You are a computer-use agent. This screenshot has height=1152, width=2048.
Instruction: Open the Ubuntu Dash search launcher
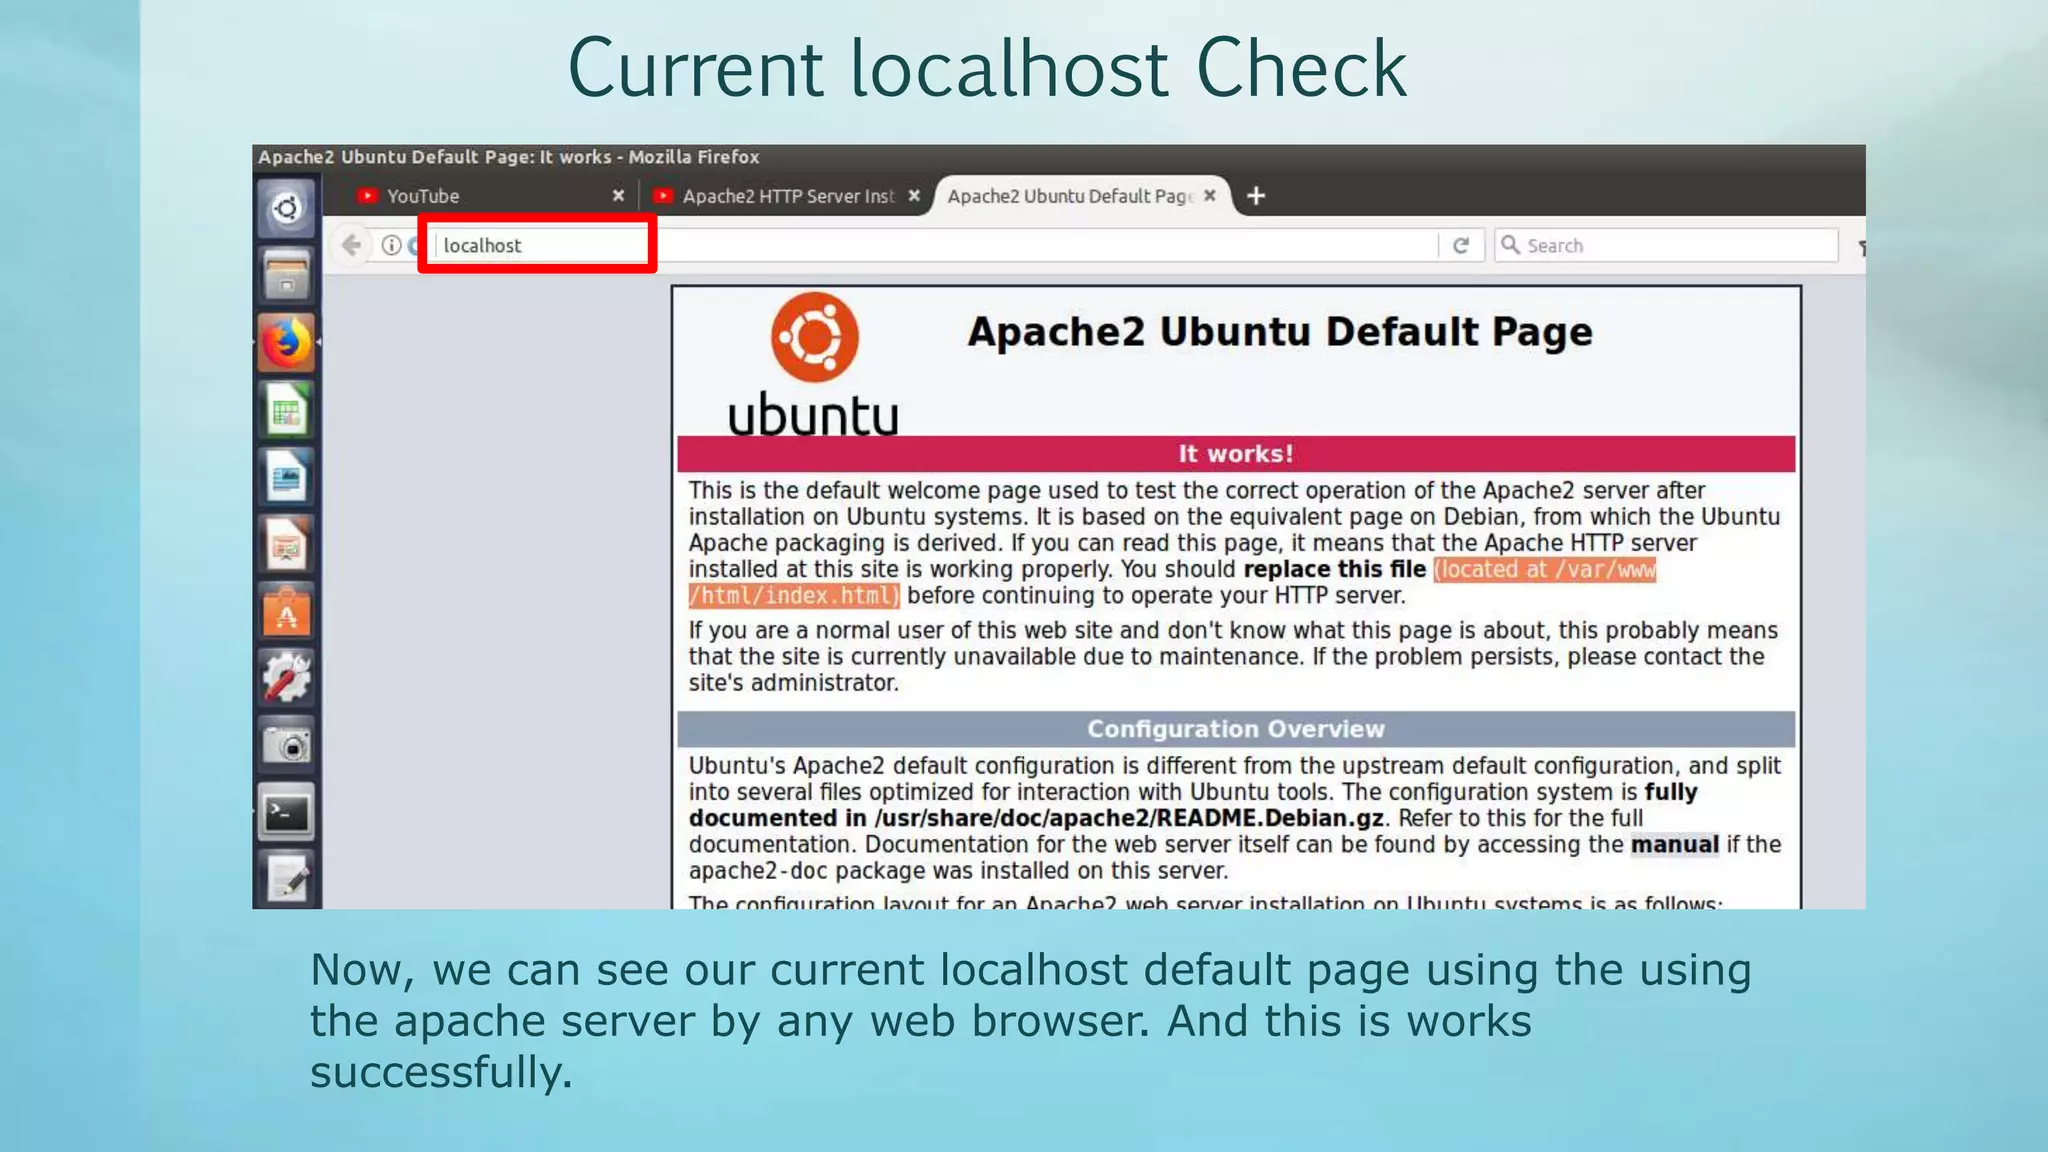[287, 208]
